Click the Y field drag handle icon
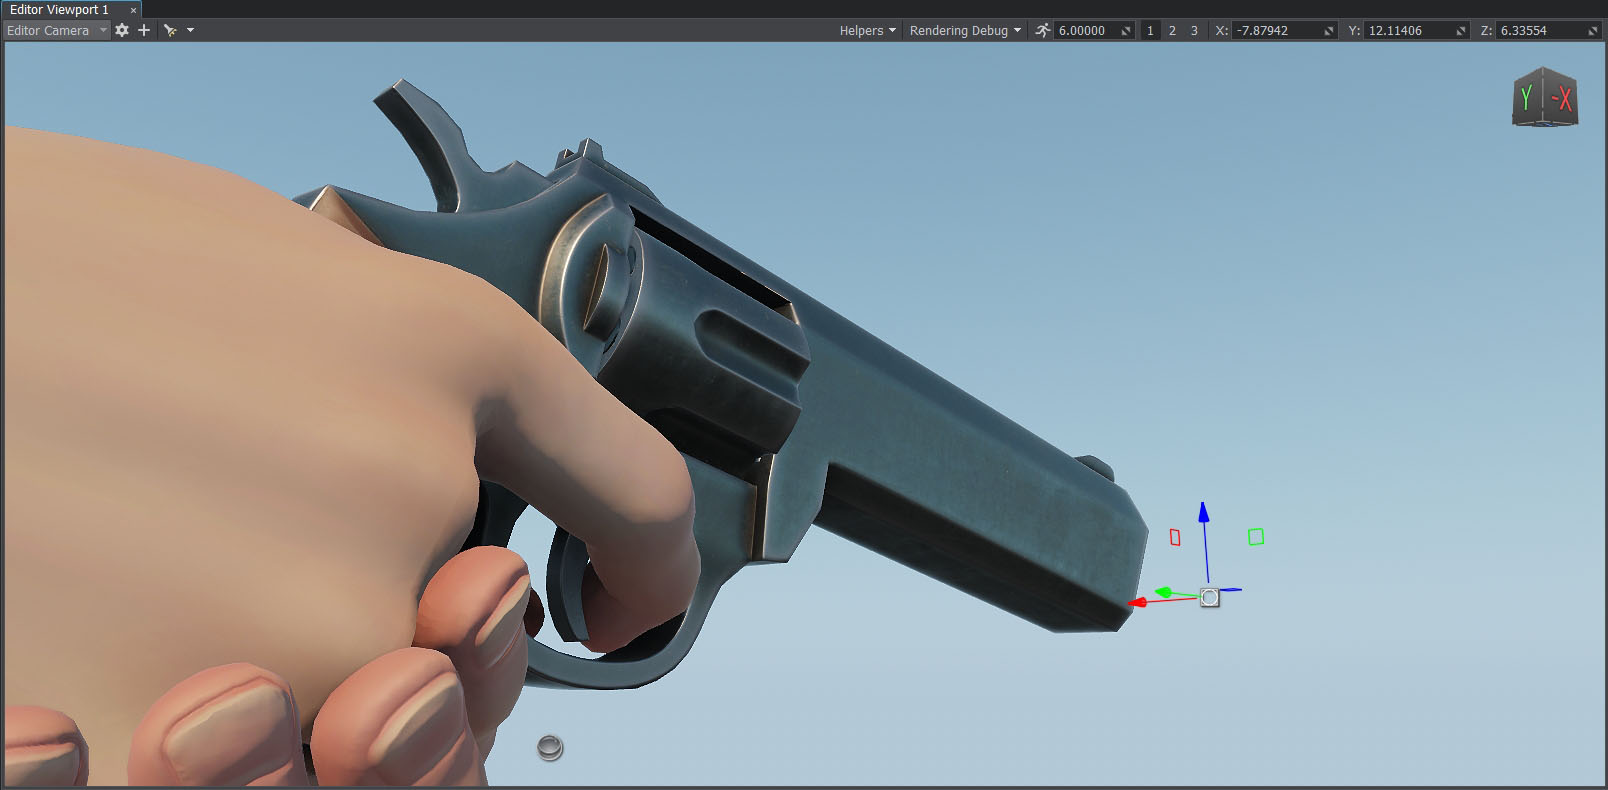The height and width of the screenshot is (790, 1608). pos(1461,31)
